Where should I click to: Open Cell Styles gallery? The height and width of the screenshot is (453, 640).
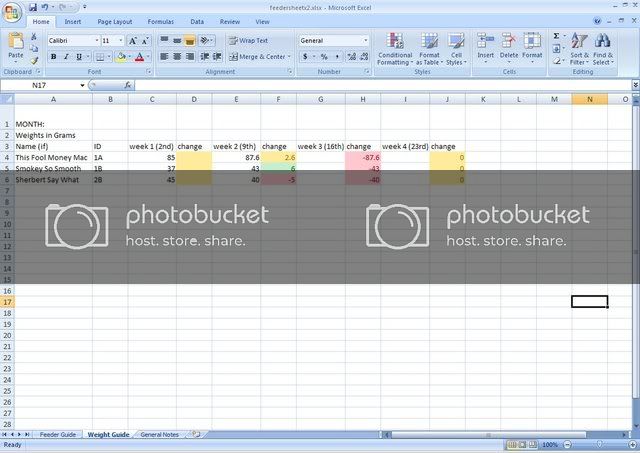pyautogui.click(x=455, y=48)
